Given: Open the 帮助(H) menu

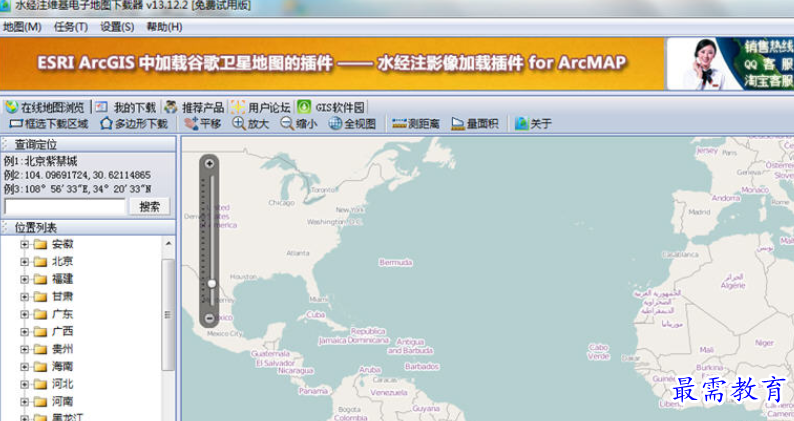Looking at the screenshot, I should (164, 27).
